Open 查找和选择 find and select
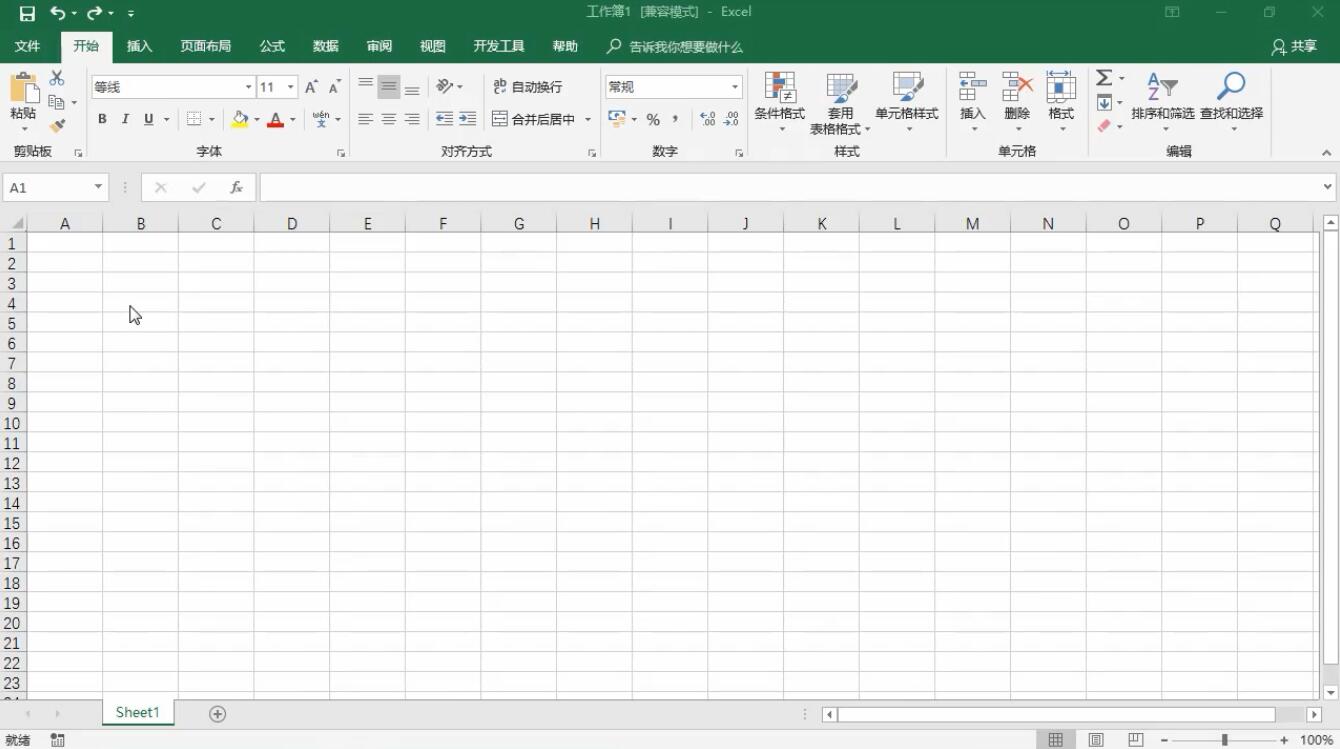1340x749 pixels. (1232, 102)
